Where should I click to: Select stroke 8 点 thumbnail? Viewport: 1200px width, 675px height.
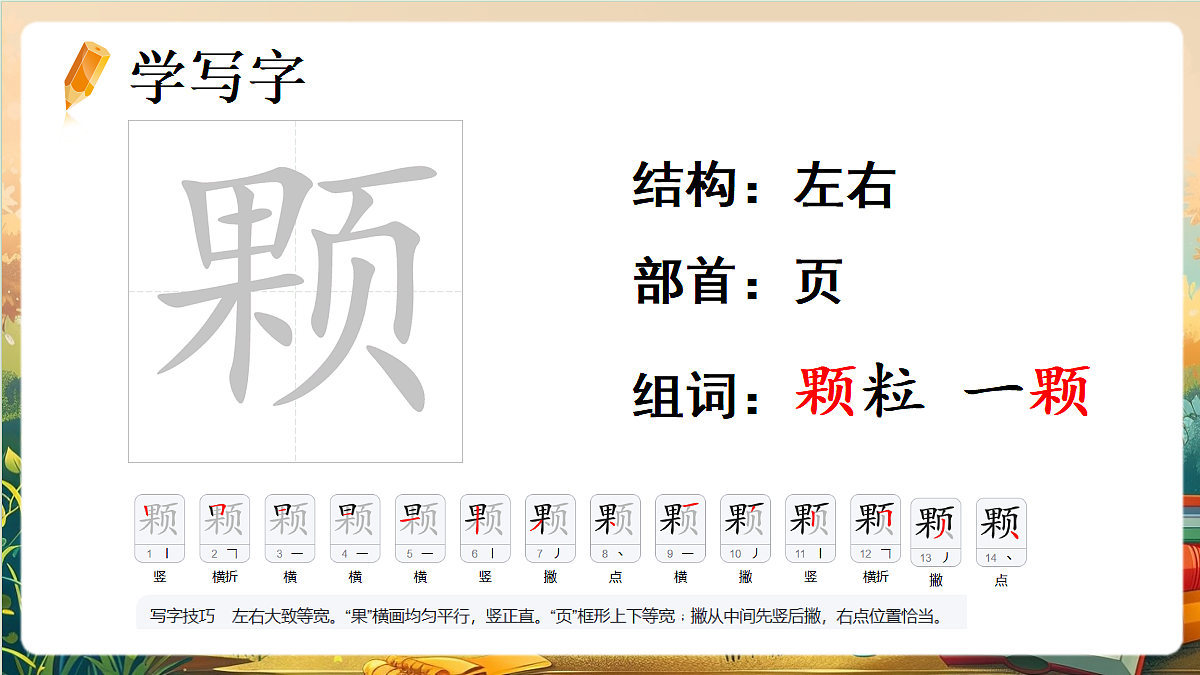(616, 529)
